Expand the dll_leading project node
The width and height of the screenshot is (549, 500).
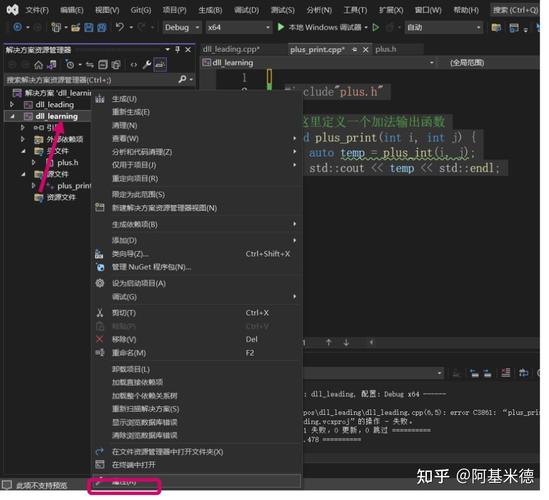coord(12,104)
